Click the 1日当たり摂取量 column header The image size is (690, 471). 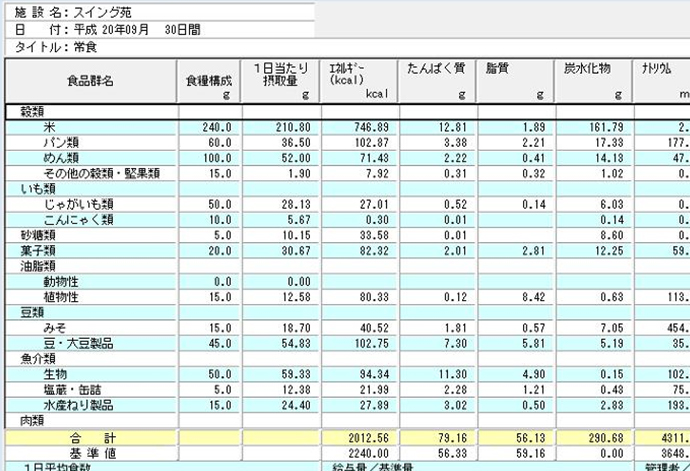click(280, 81)
